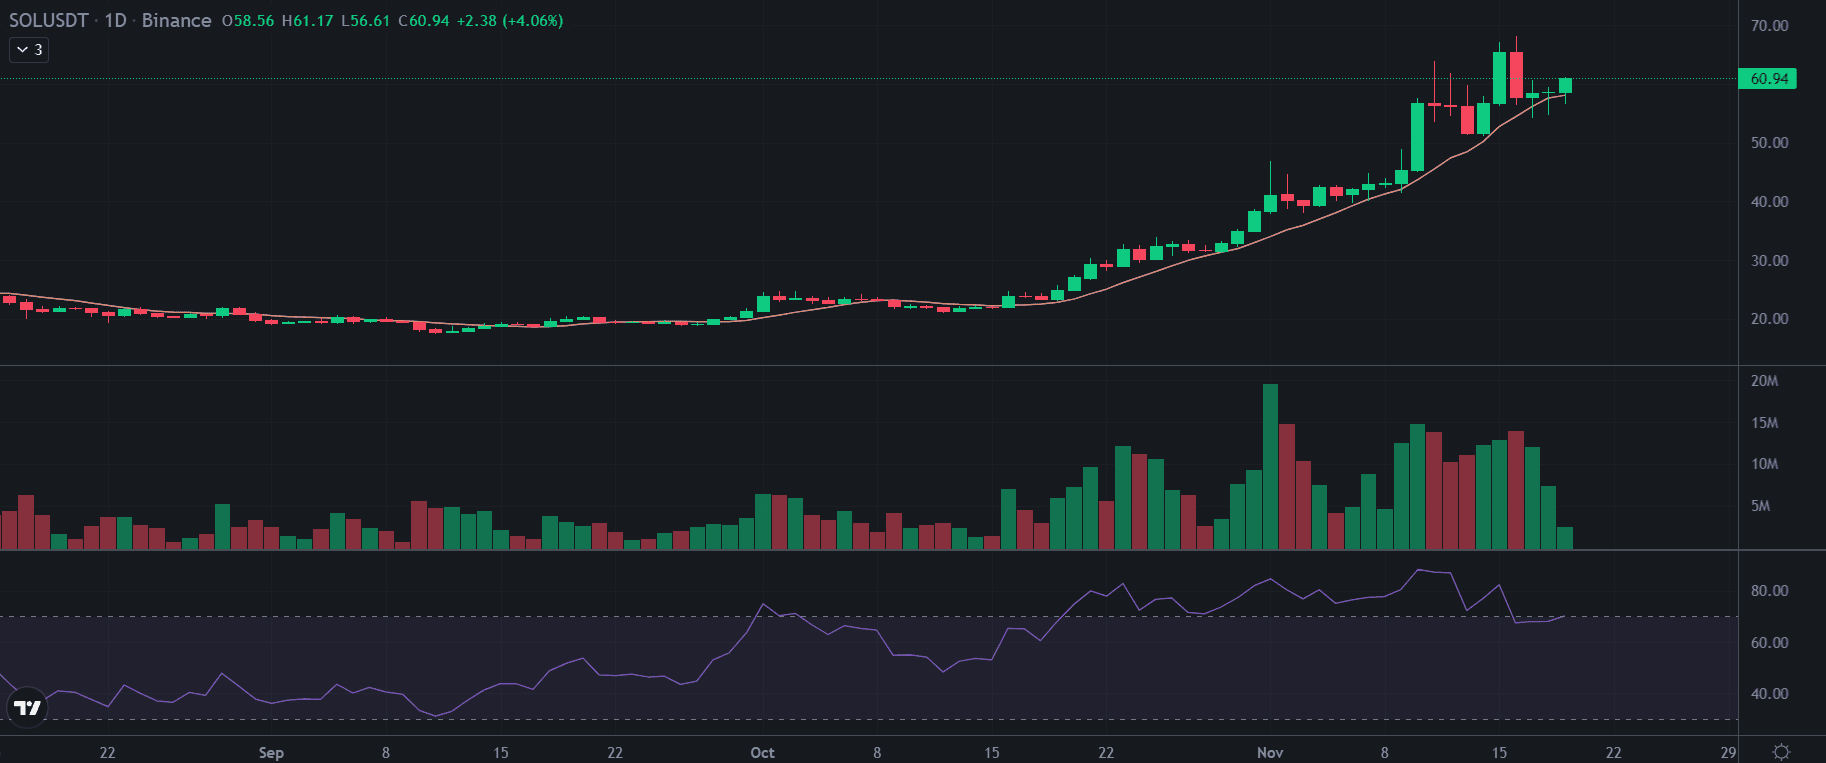This screenshot has height=763, width=1826.
Task: Click the 70.00 price axis label
Action: (1769, 26)
